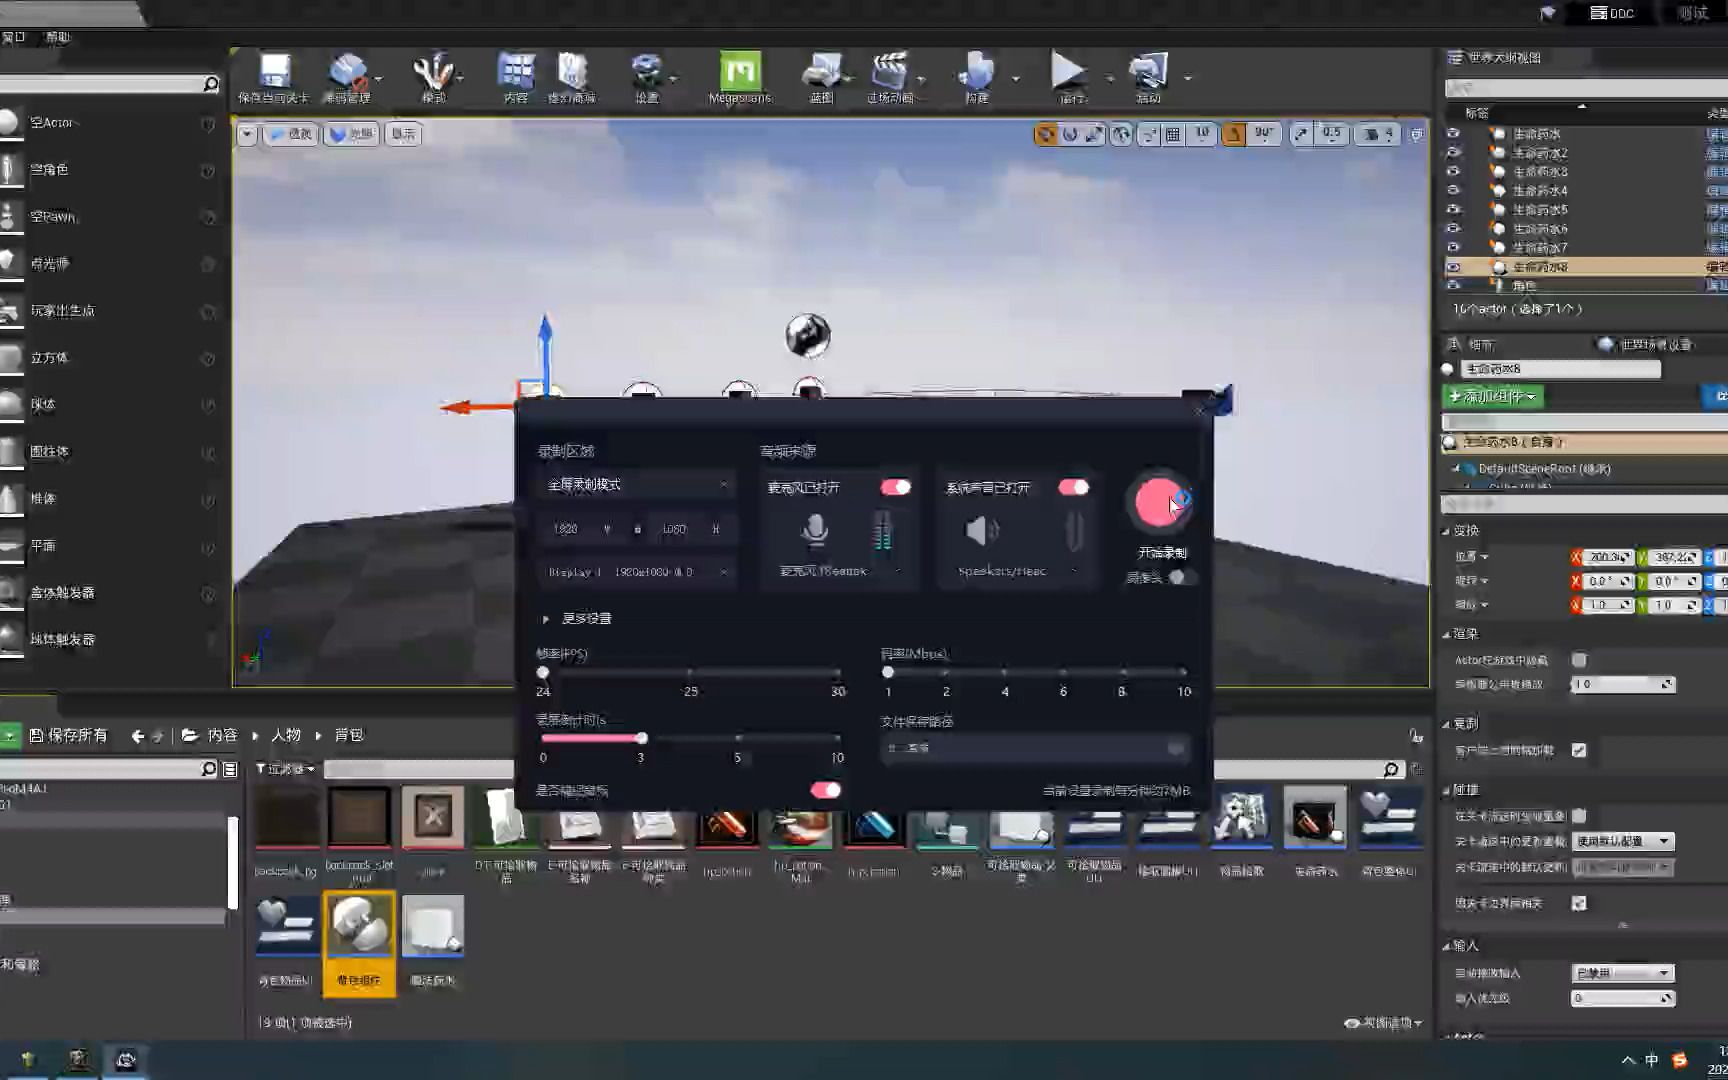
Task: Disable the 系统声音已打开 system audio toggle
Action: (x=1075, y=487)
